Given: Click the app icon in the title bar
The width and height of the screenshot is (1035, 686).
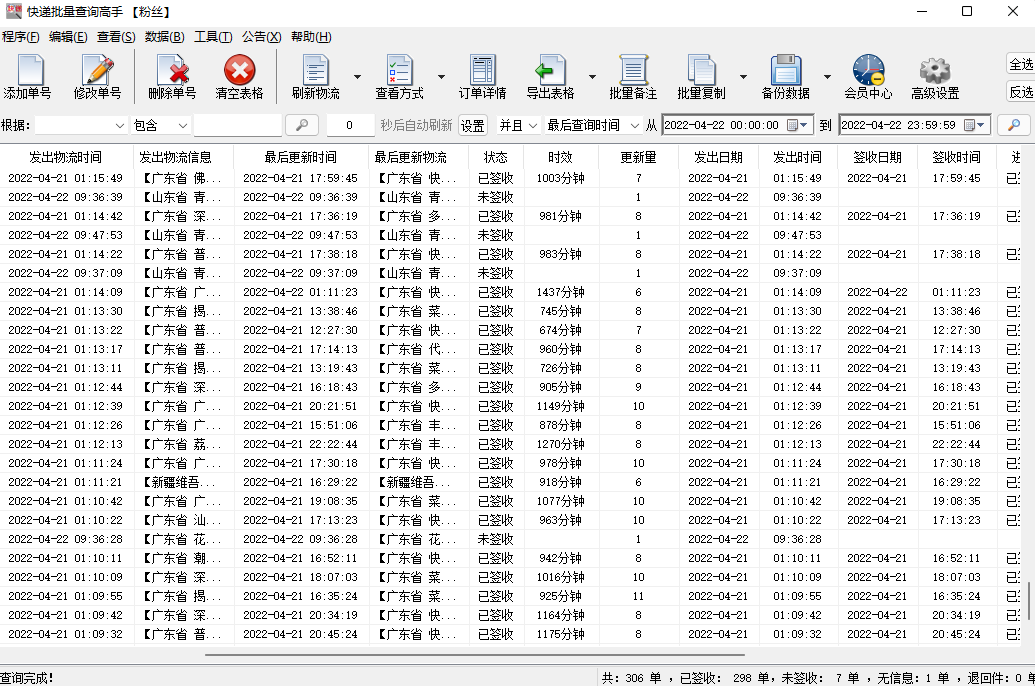Looking at the screenshot, I should 13,11.
